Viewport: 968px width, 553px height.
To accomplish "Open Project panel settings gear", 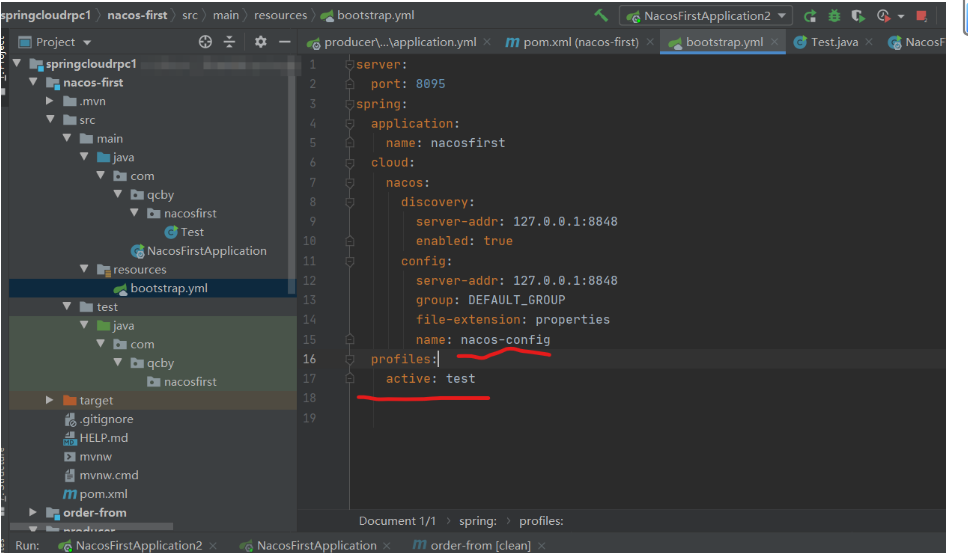I will coord(261,42).
